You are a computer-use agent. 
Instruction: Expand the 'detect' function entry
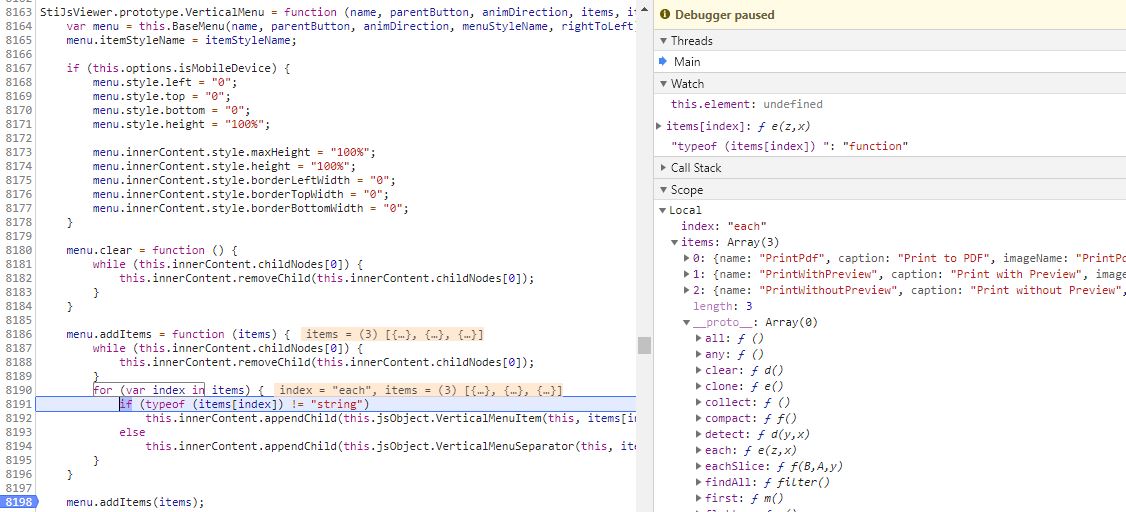(x=699, y=434)
